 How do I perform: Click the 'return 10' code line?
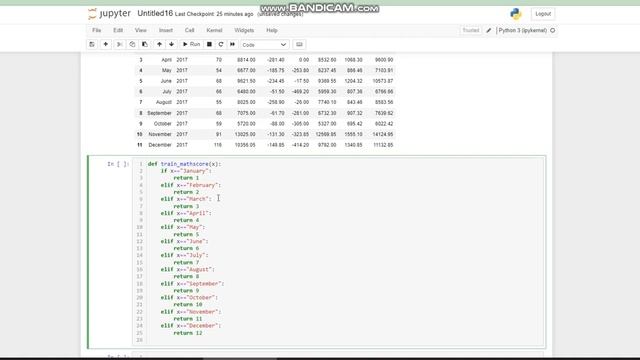(x=188, y=304)
